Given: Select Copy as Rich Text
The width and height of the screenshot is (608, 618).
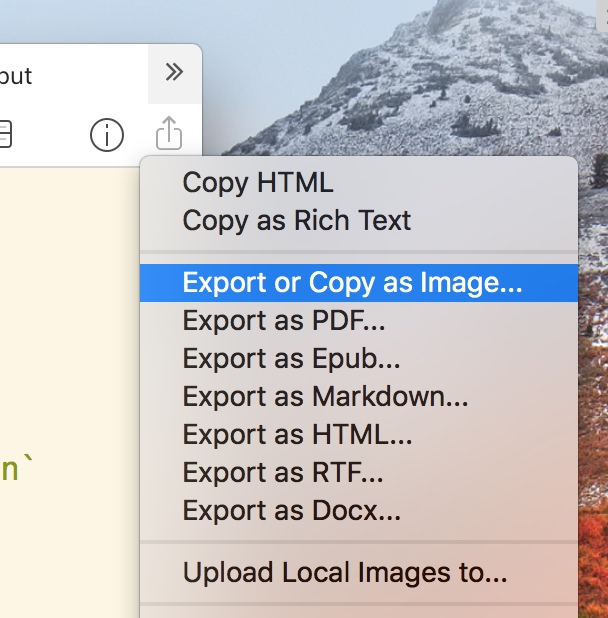Looking at the screenshot, I should (x=296, y=220).
